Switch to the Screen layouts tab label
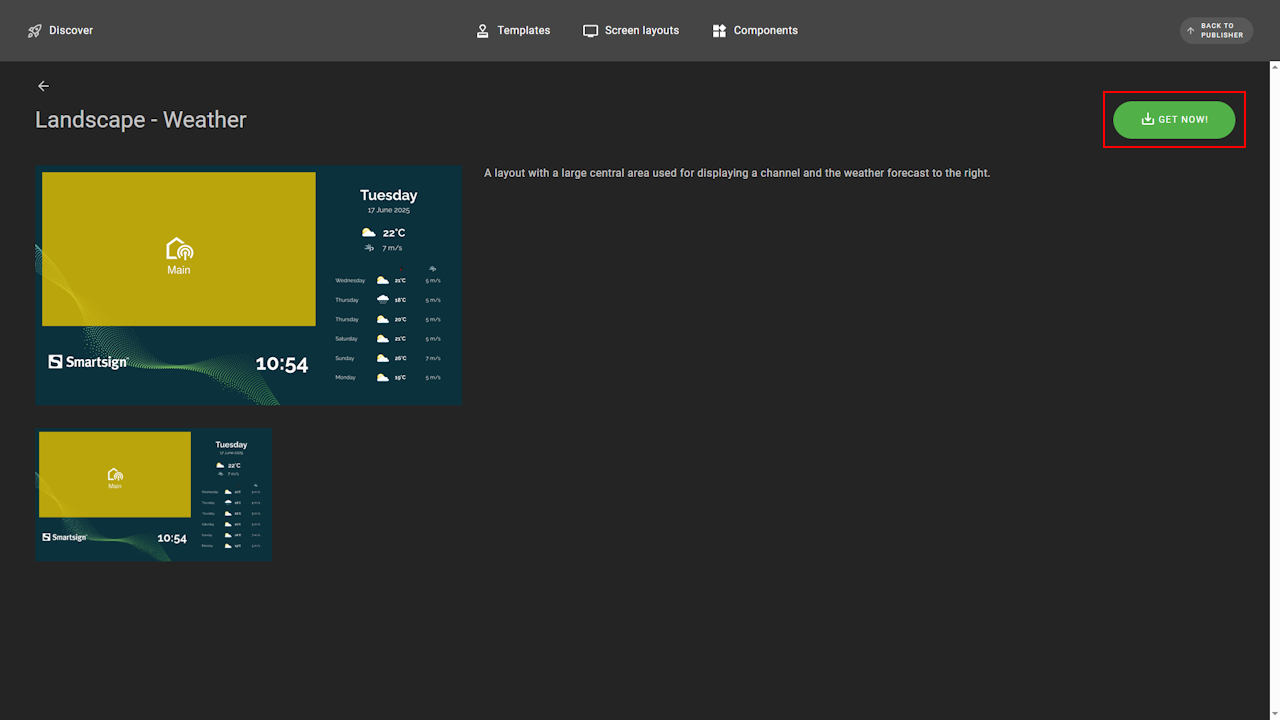The image size is (1280, 720). (642, 31)
